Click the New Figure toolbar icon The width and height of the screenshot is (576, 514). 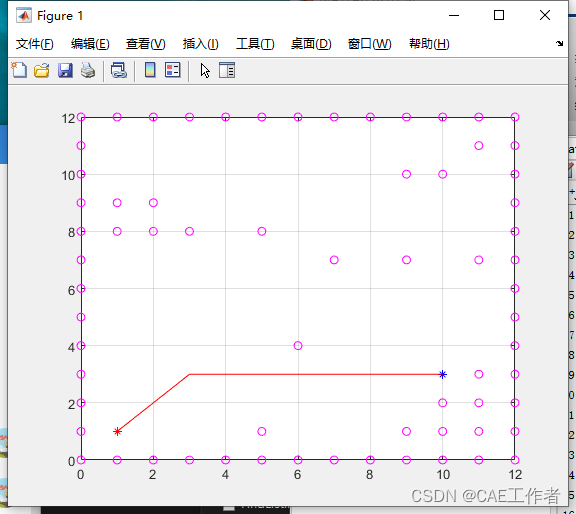pyautogui.click(x=19, y=70)
